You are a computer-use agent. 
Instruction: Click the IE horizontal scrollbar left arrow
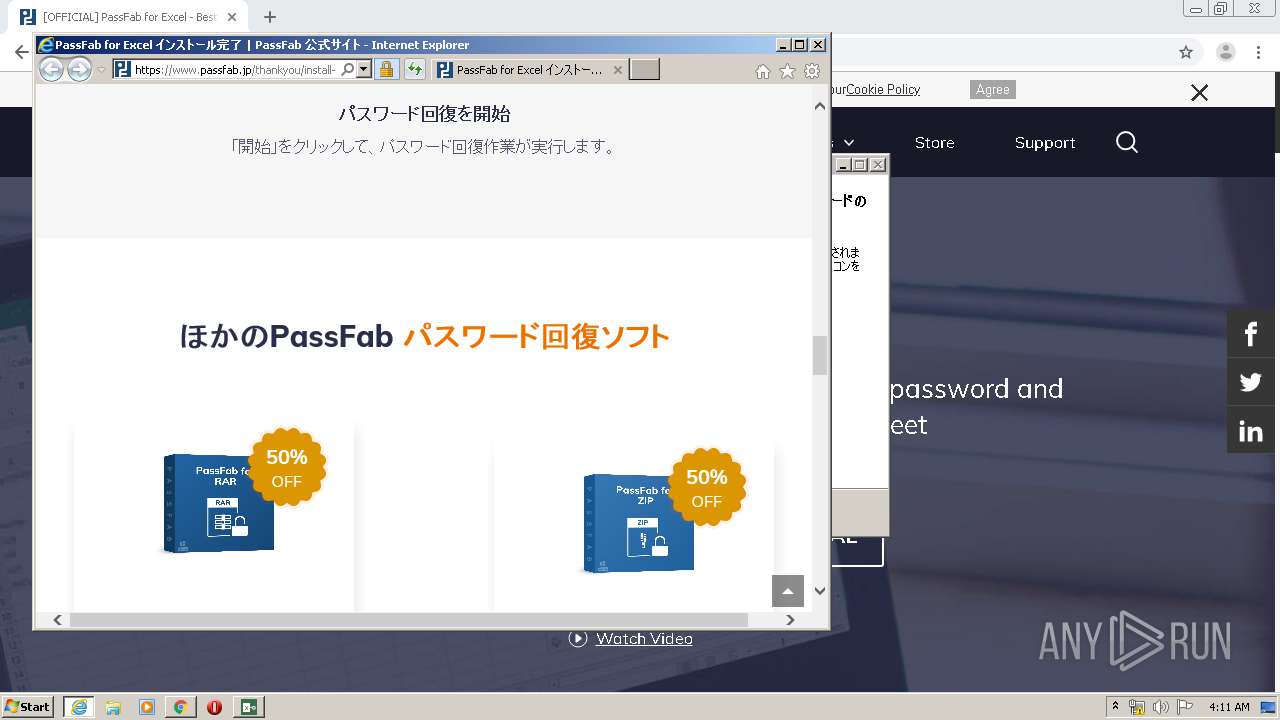tap(57, 620)
